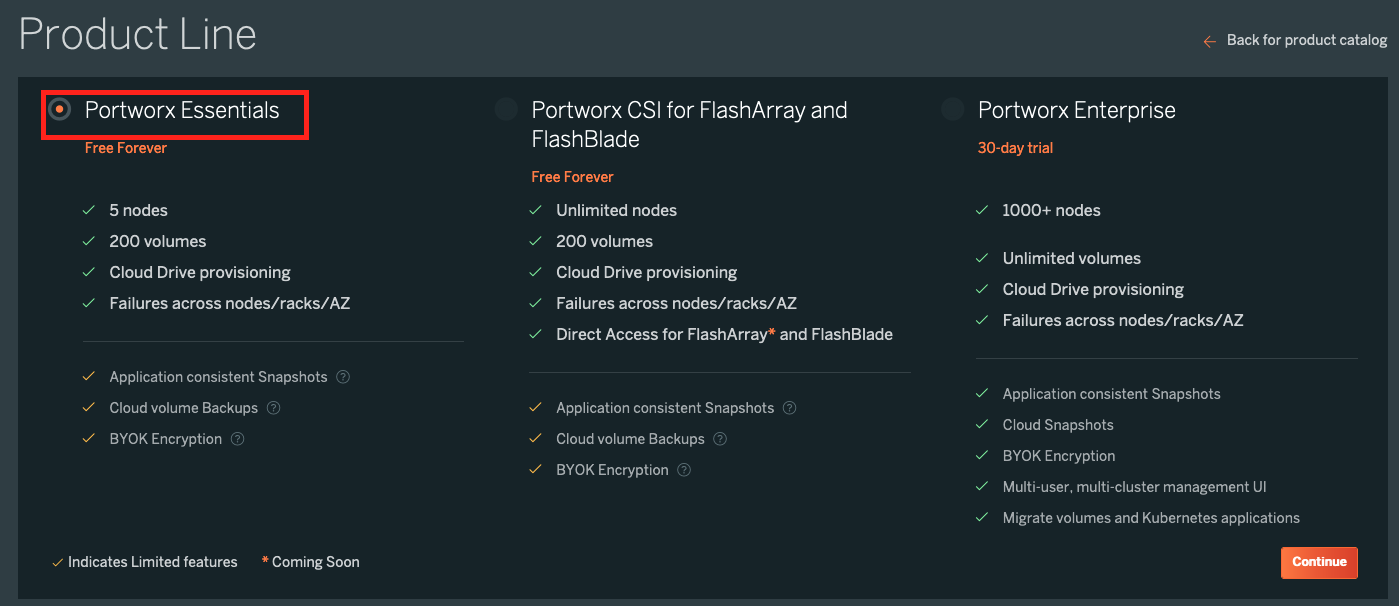
Task: Click the 5 nodes feature text
Action: 139,210
